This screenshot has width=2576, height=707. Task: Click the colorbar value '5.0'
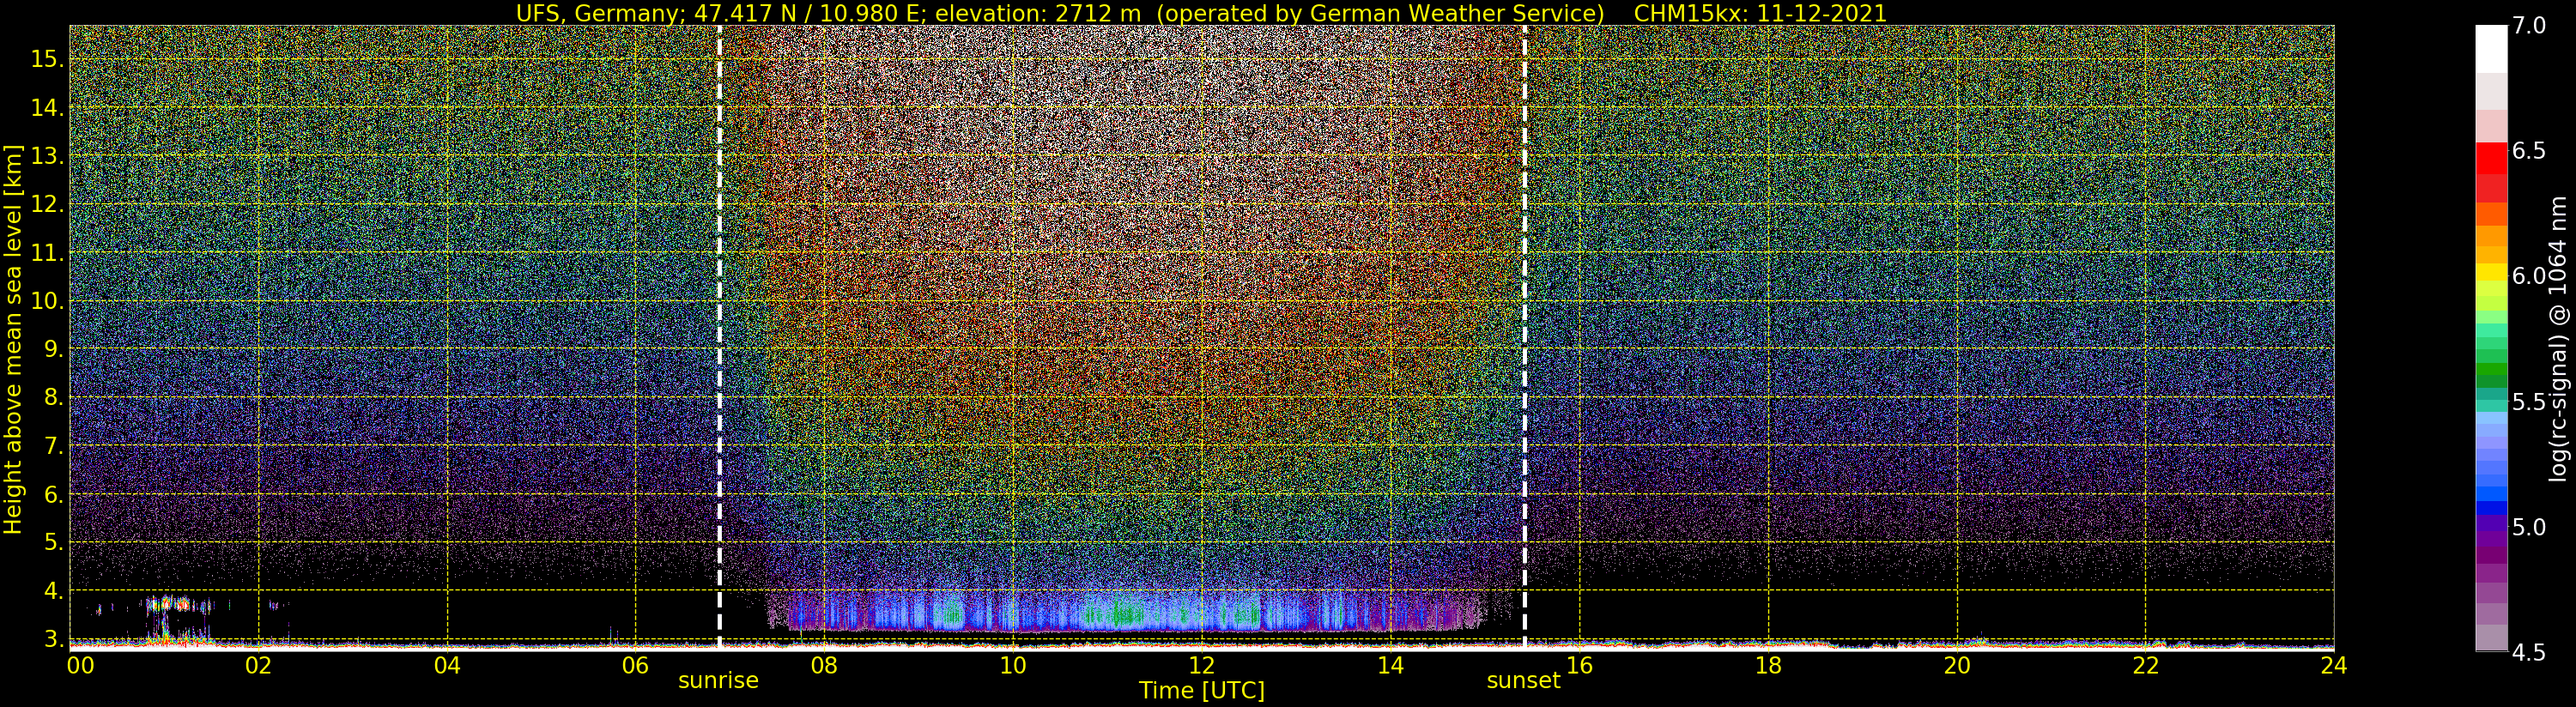2529,527
